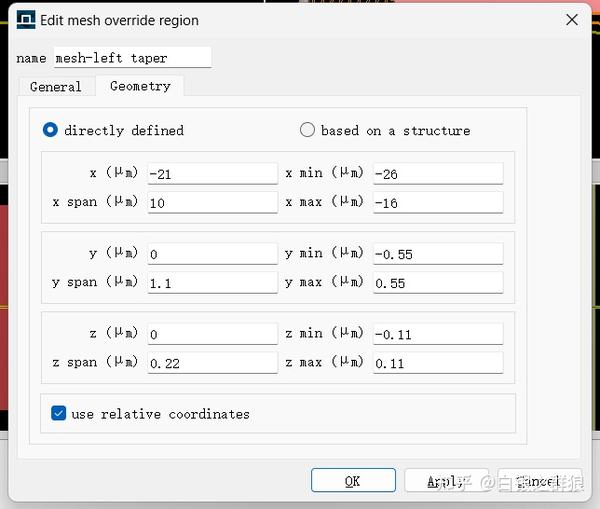Toggle use relative coordinates checkbox
The image size is (600, 509).
pyautogui.click(x=59, y=413)
